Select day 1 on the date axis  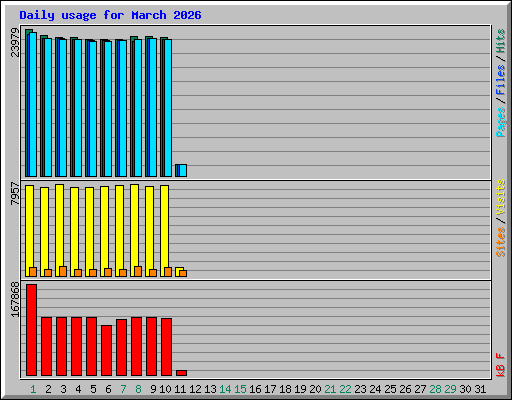click(x=33, y=389)
